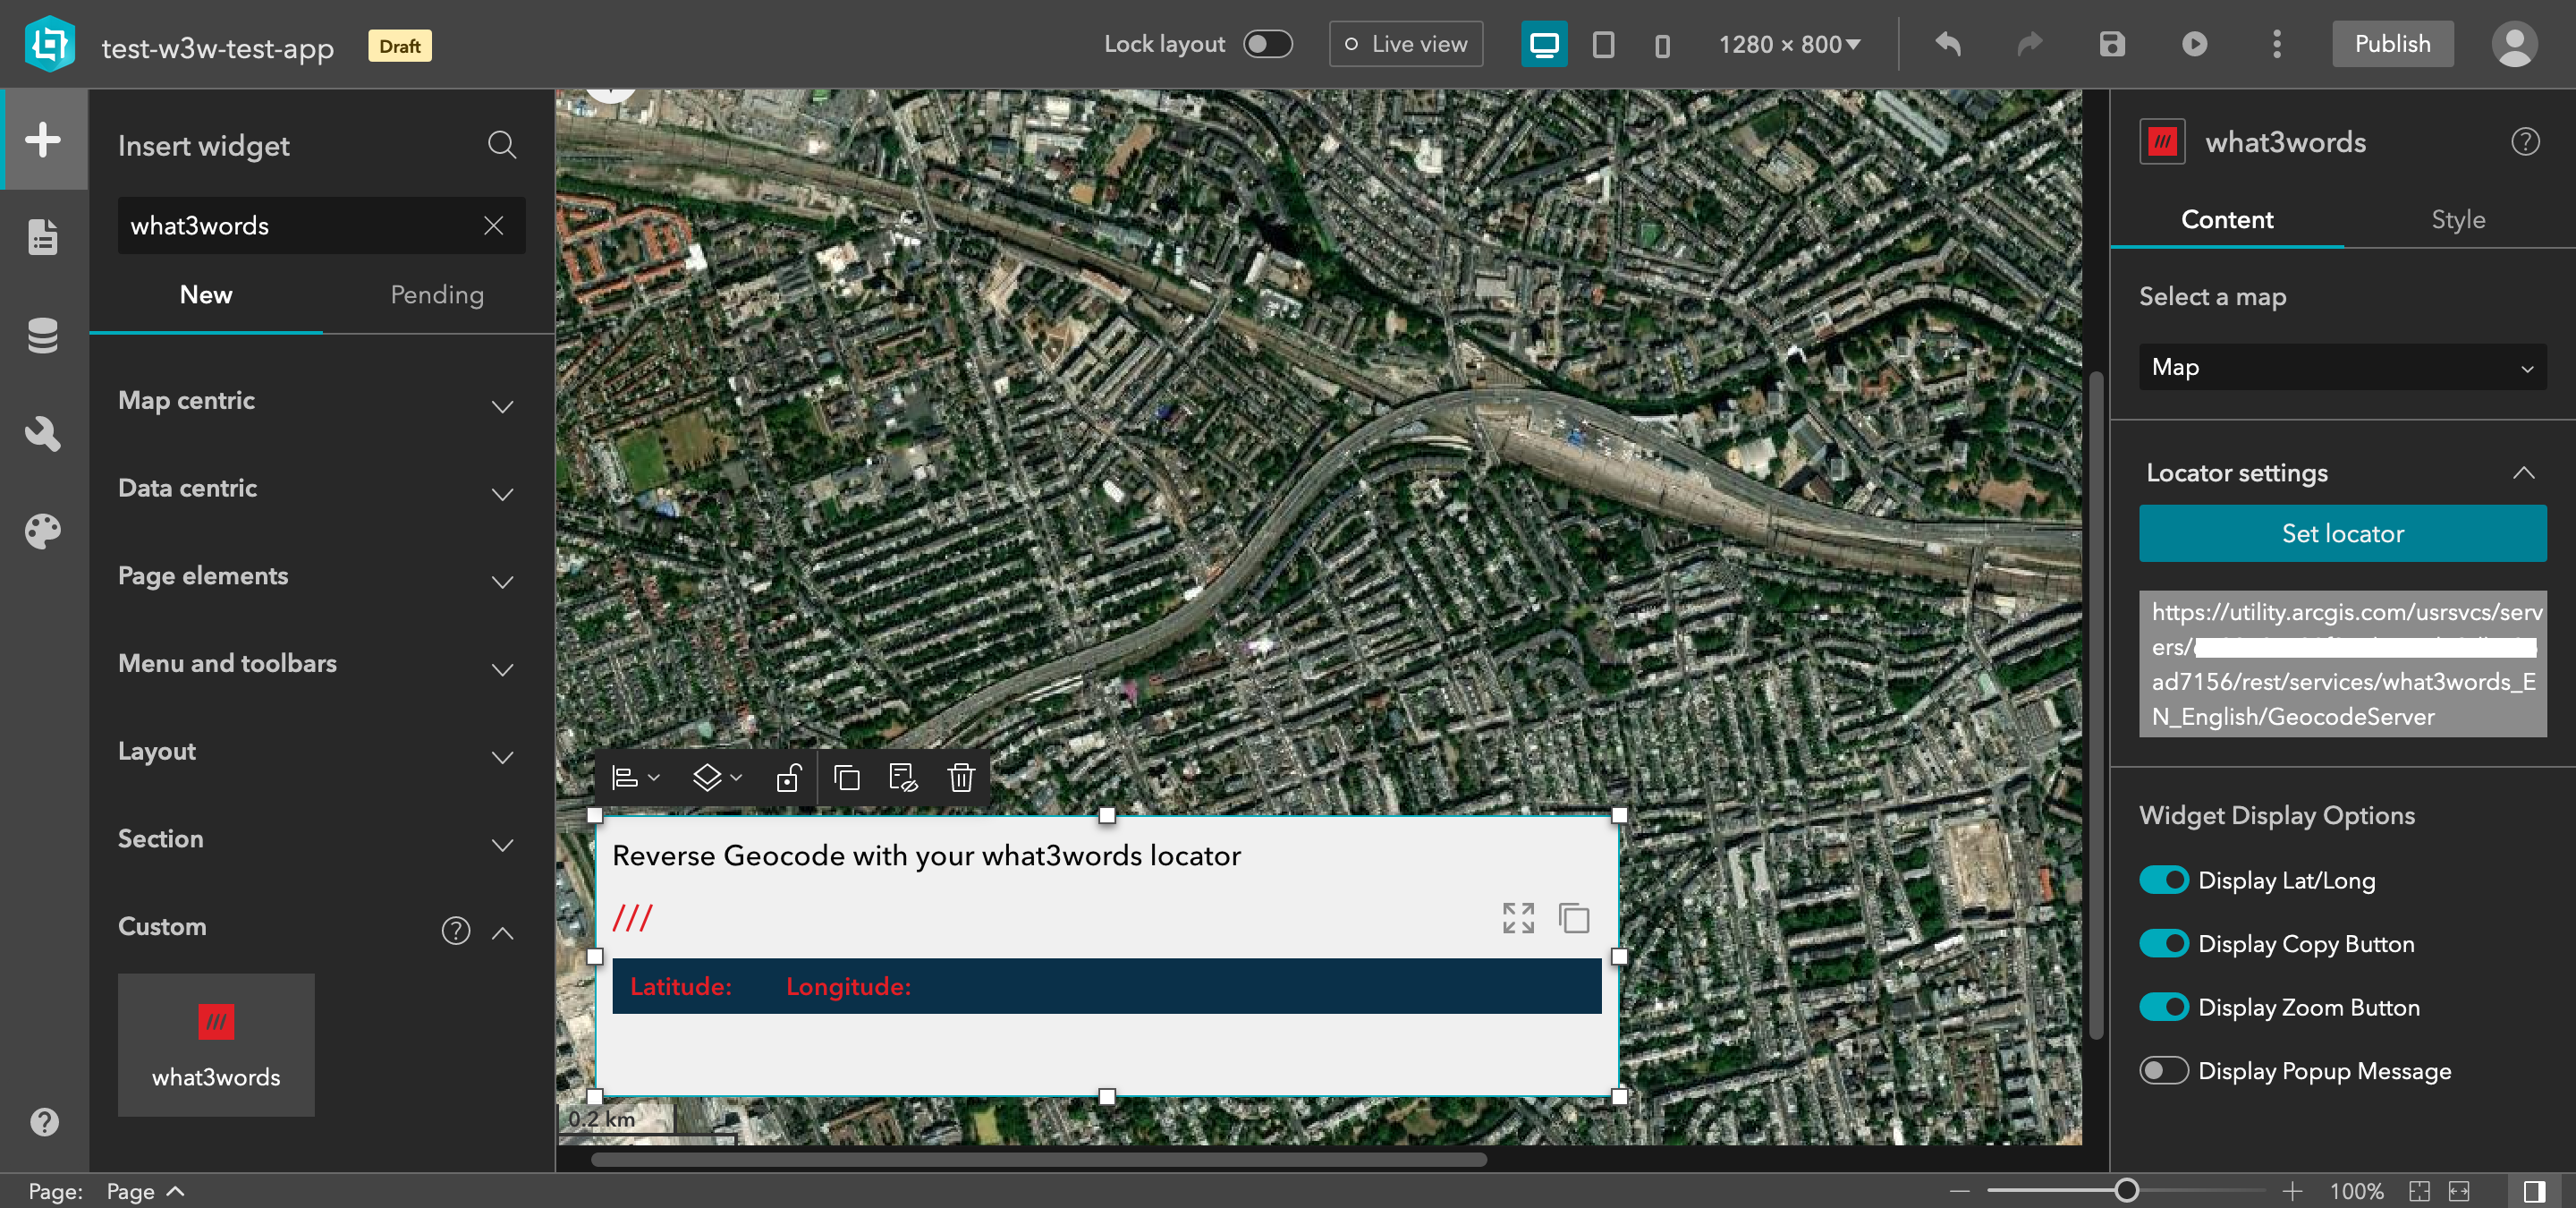Viewport: 2576px width, 1208px height.
Task: Click the preview/play button icon
Action: pos(2199,45)
